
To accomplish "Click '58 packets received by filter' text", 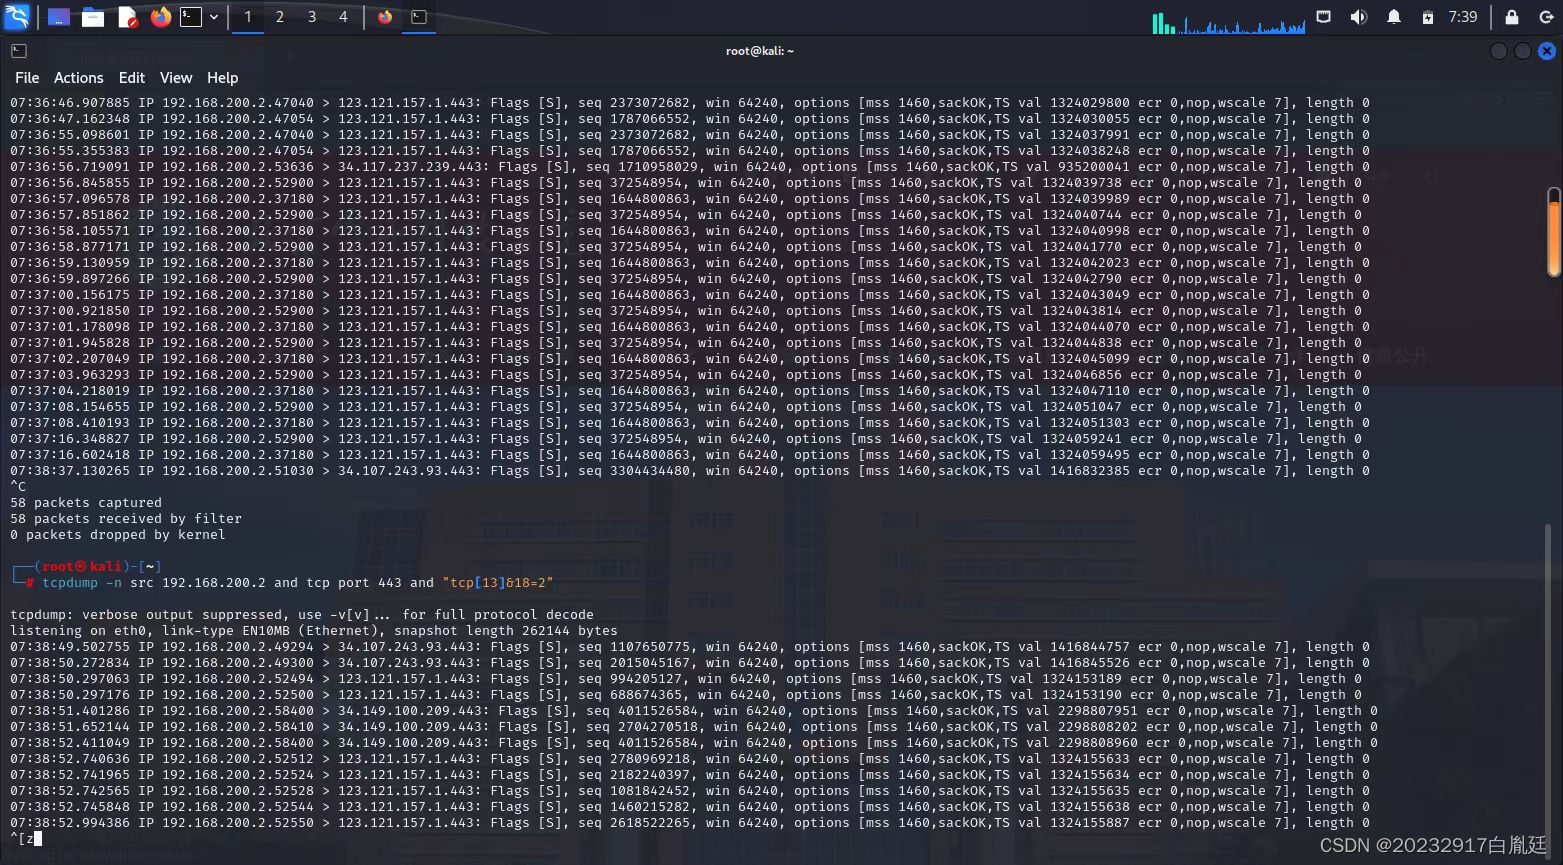I will click(x=126, y=519).
